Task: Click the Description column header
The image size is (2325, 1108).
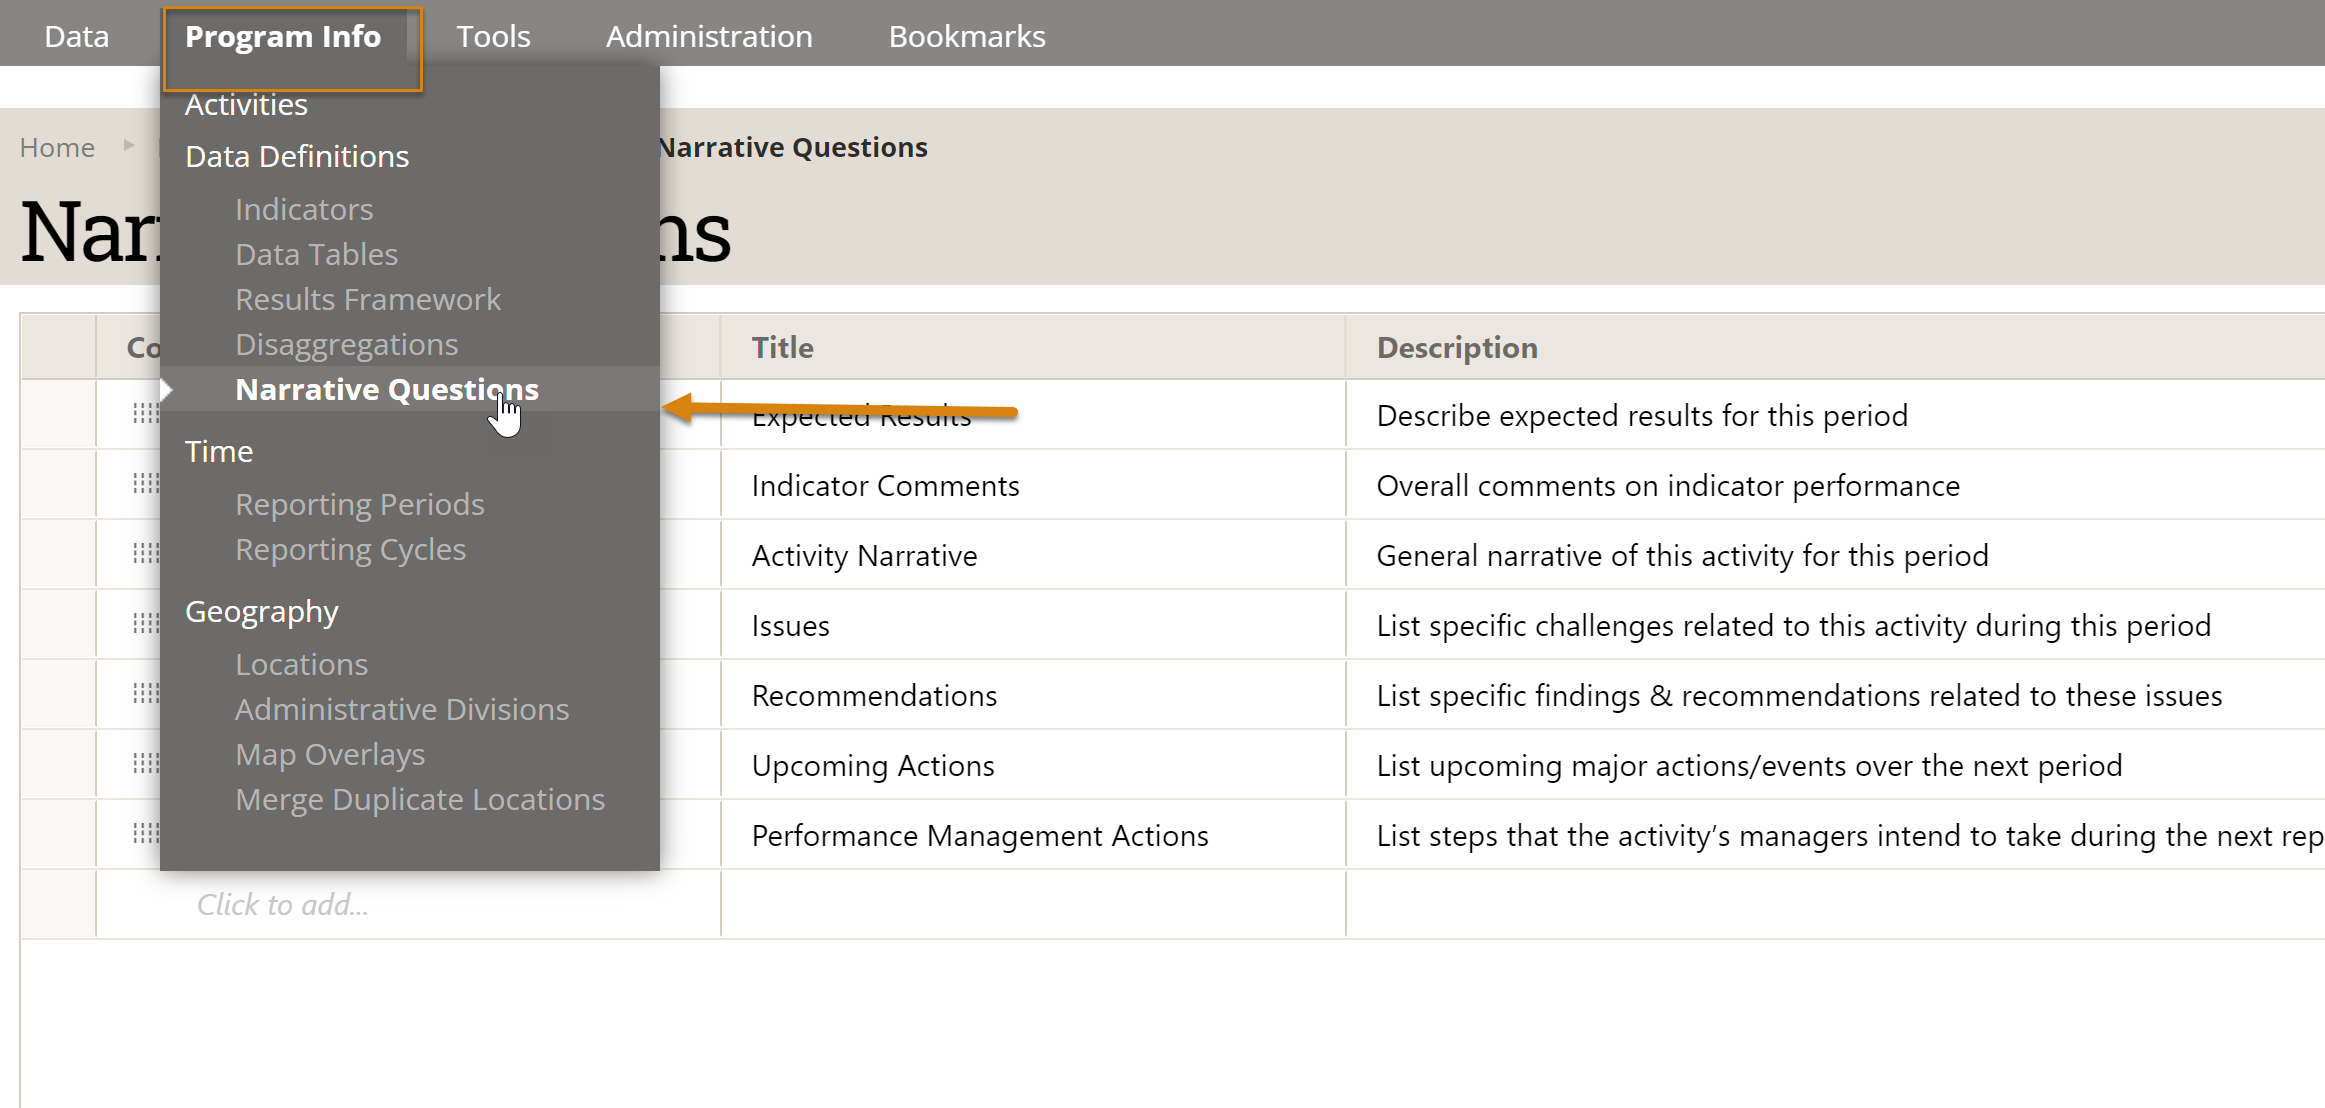Action: coord(1456,347)
